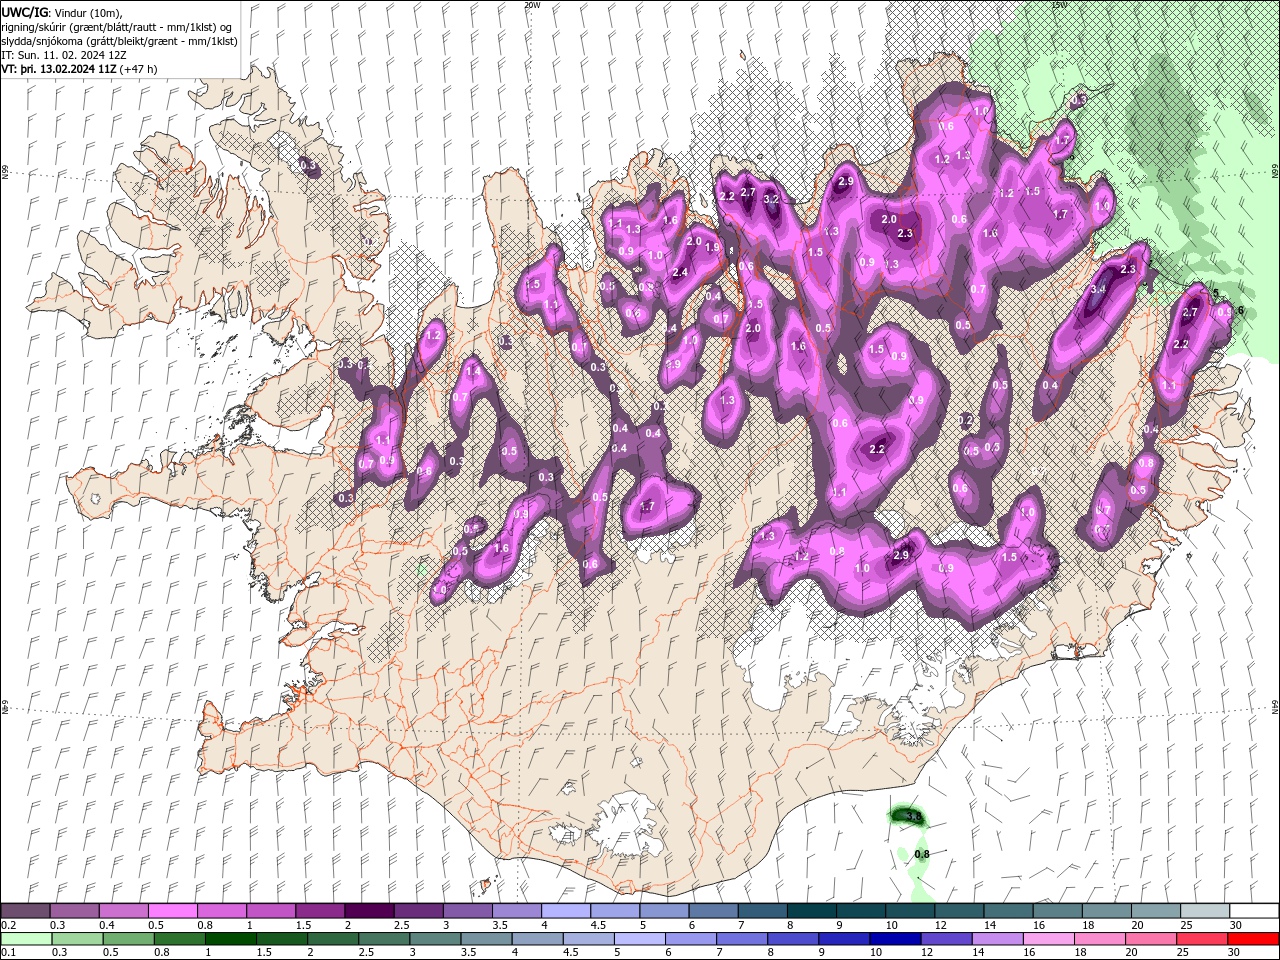The width and height of the screenshot is (1280, 960).
Task: Pick the top-row swatch between 18 and 20
Action: (x=1107, y=911)
